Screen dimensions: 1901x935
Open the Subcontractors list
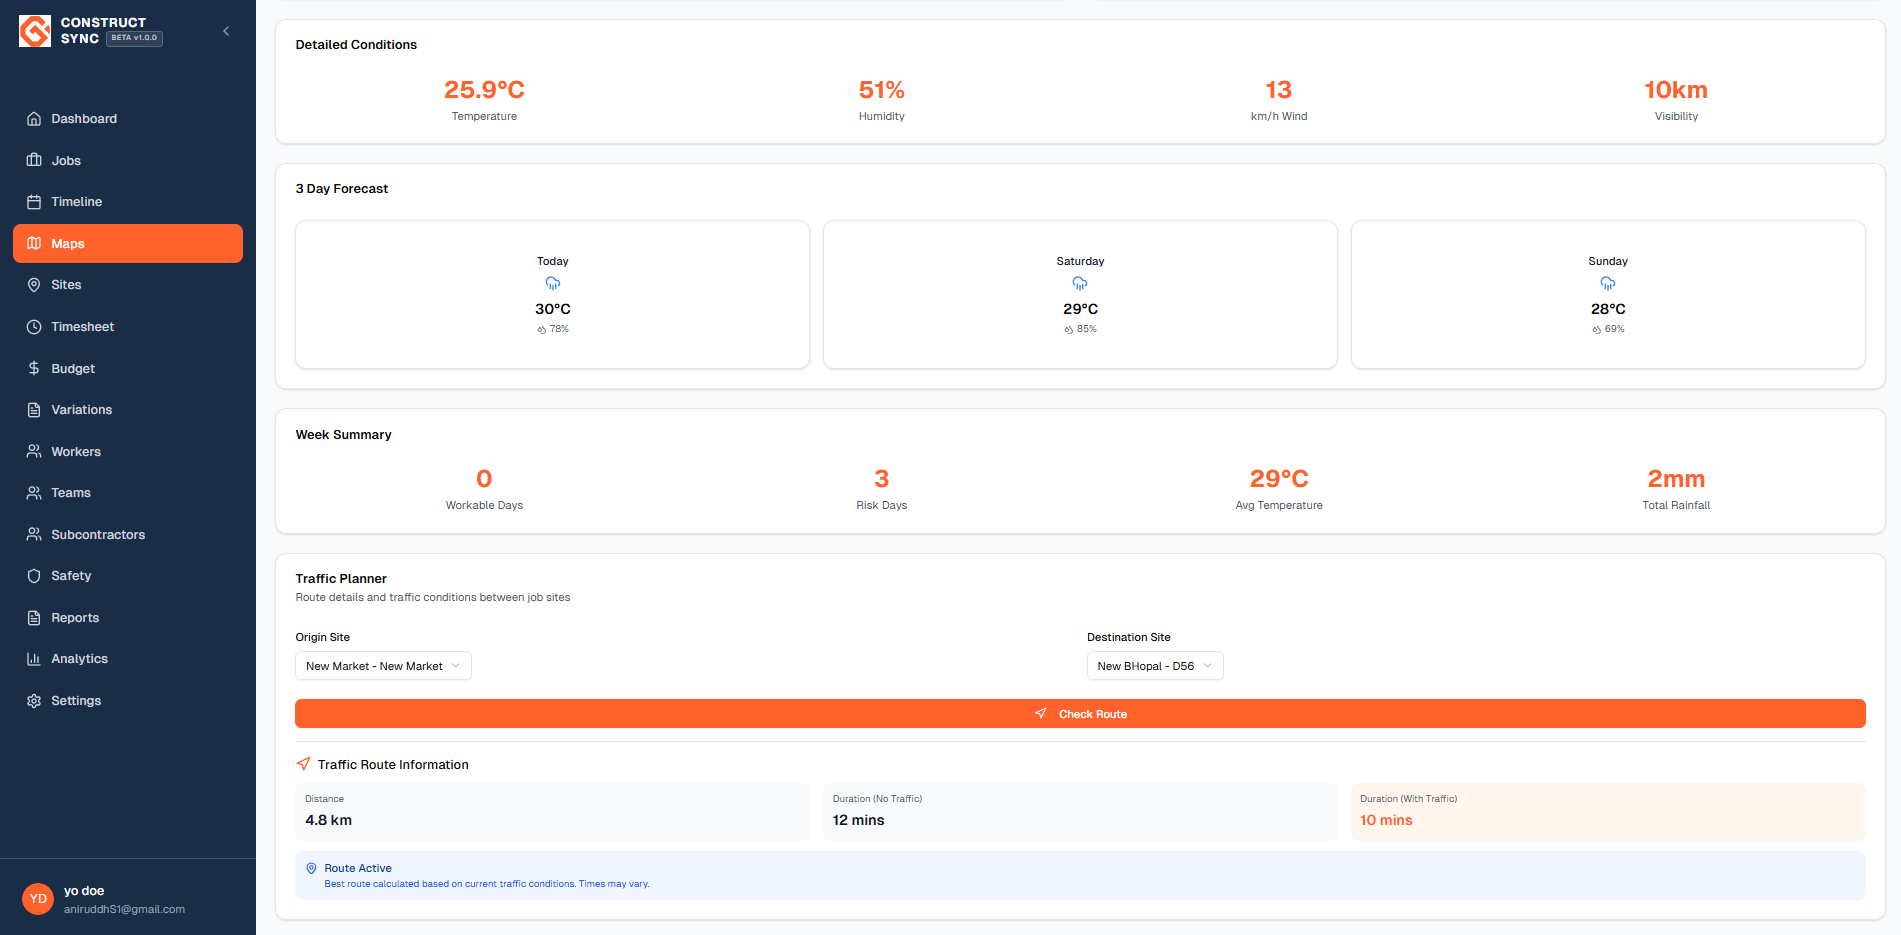(x=98, y=534)
